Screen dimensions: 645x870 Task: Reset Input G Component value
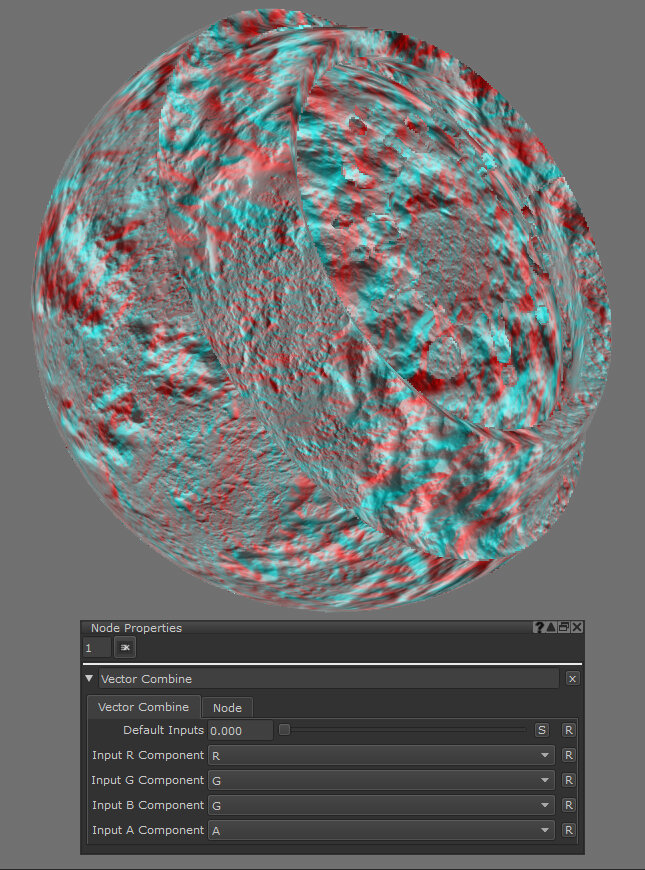(568, 780)
